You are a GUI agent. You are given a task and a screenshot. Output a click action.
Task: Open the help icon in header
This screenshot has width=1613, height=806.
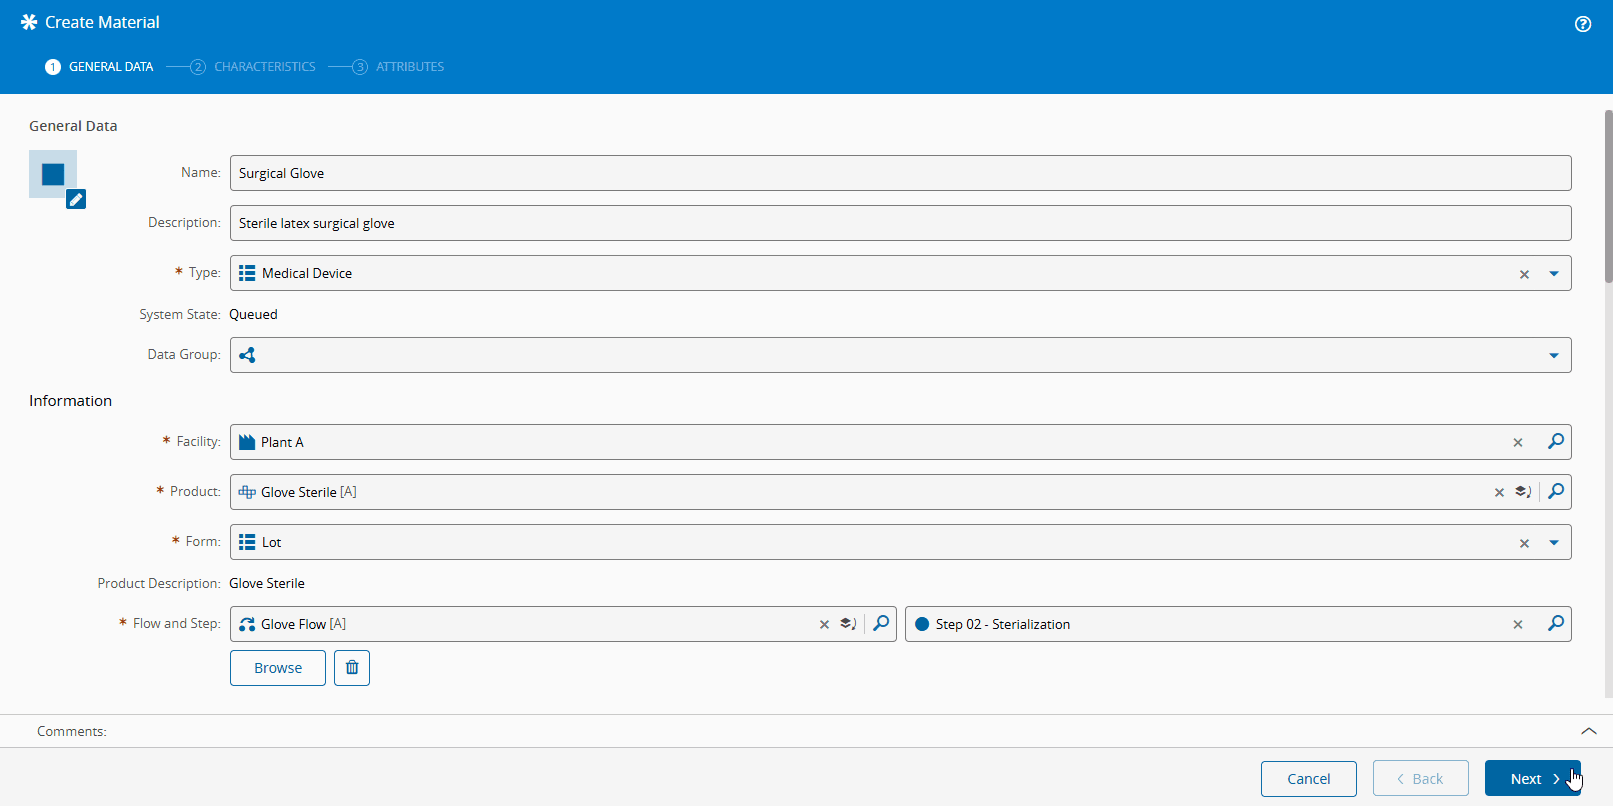[x=1583, y=24]
